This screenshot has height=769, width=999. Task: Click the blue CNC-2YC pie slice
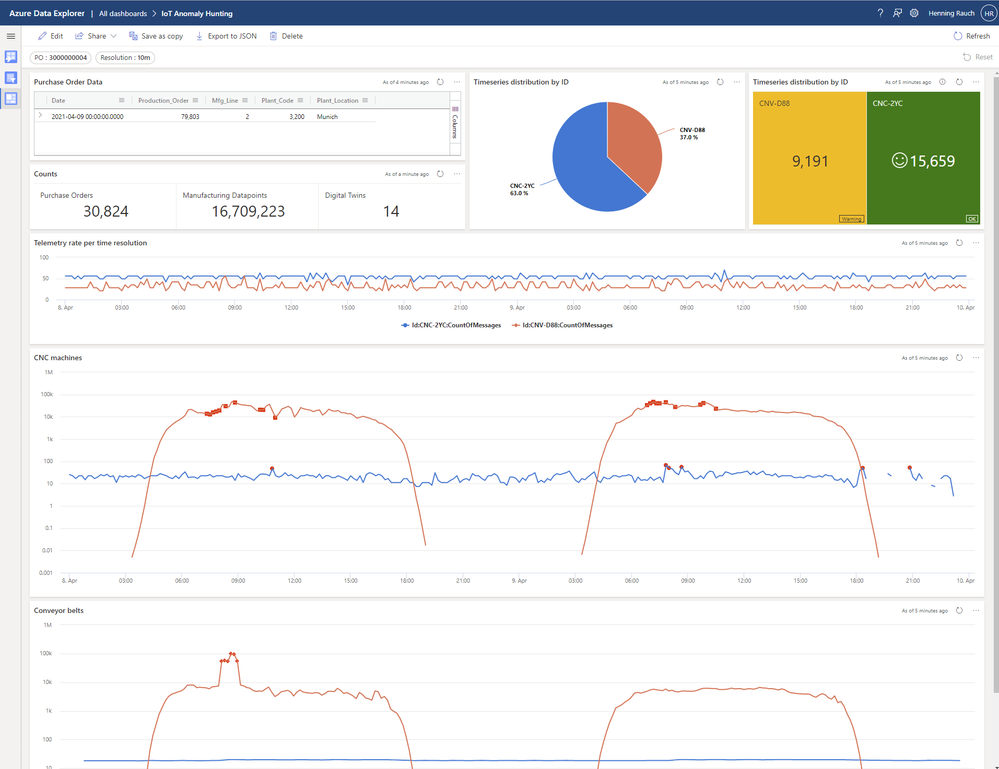pos(583,167)
